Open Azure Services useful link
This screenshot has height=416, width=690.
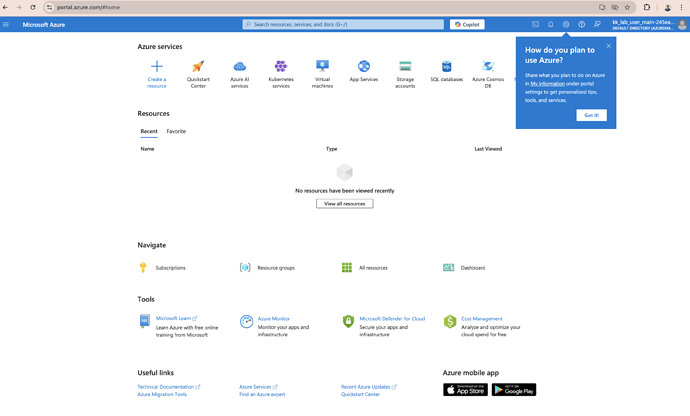[255, 387]
